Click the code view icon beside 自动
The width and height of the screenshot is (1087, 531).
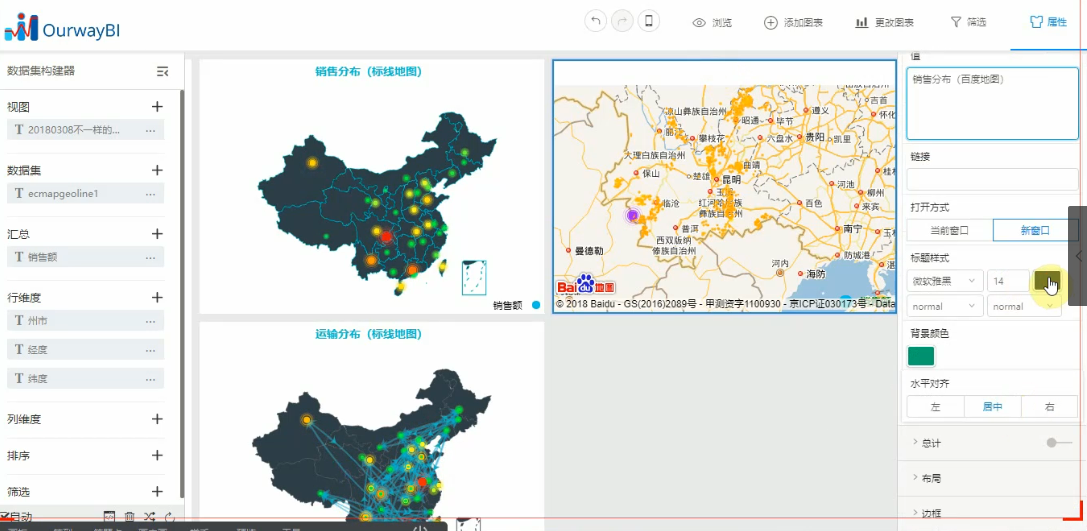click(109, 516)
